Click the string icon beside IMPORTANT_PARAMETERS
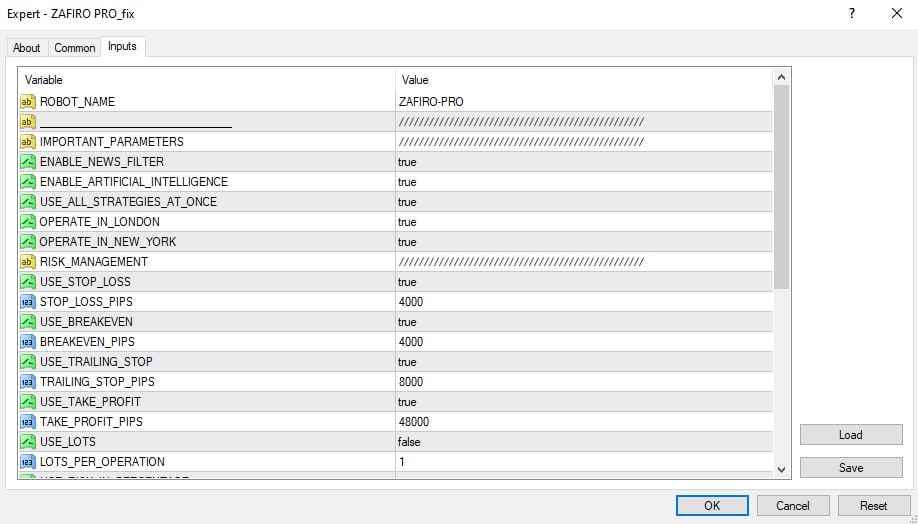Viewport: 918px width, 524px height. tap(28, 142)
